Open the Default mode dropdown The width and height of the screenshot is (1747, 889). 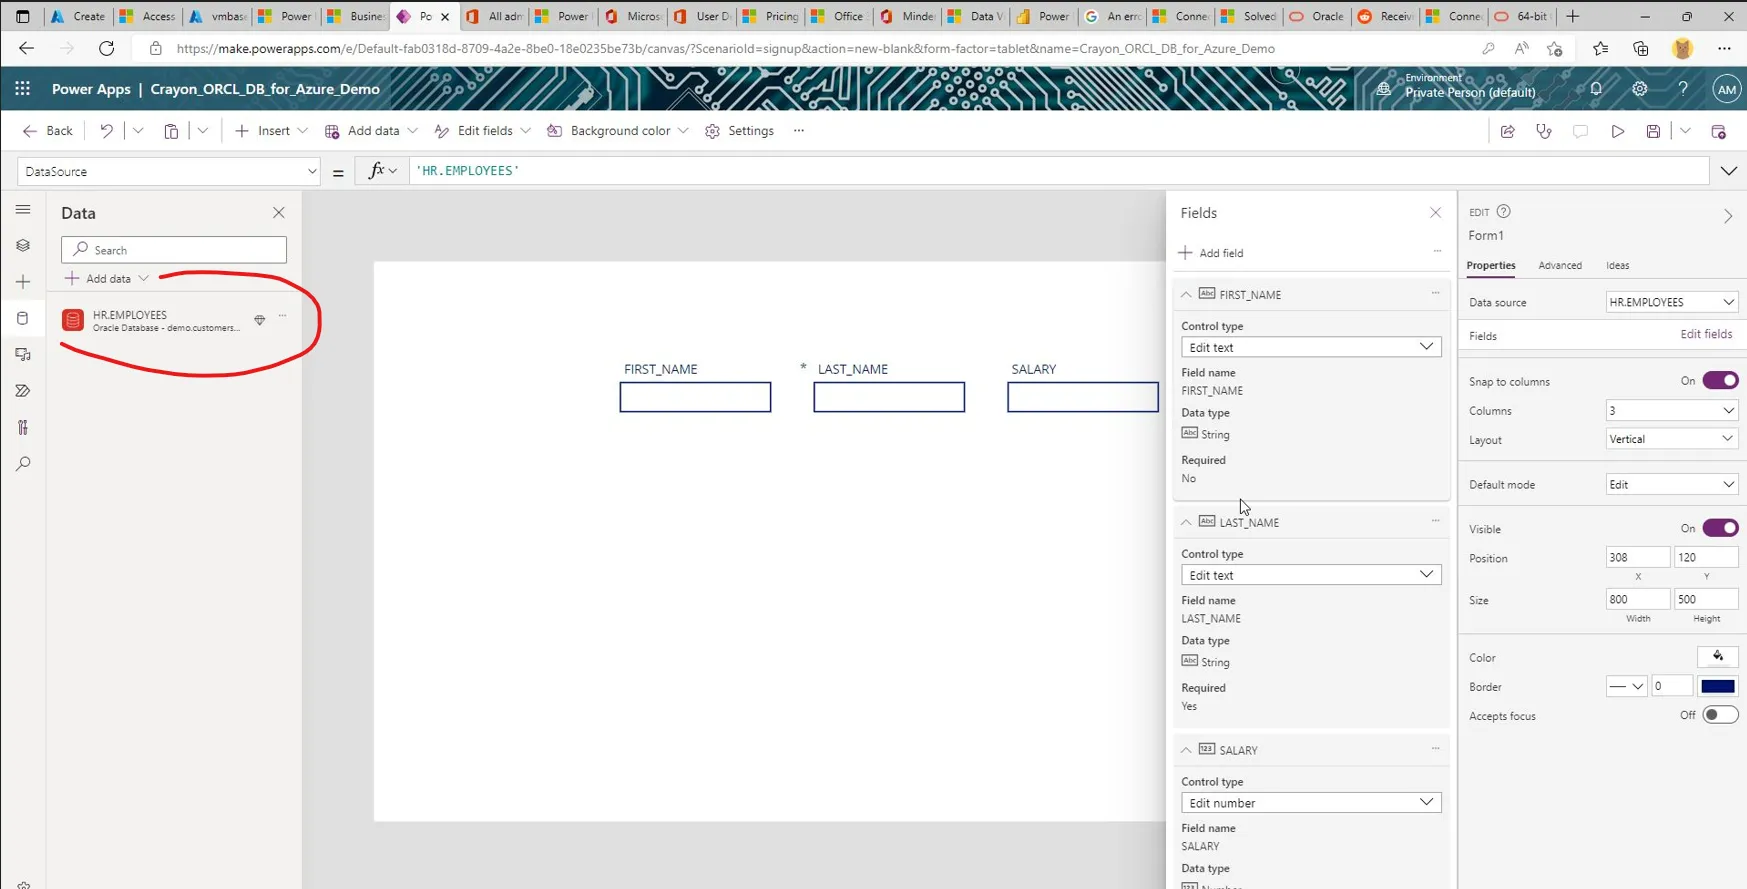tap(1672, 485)
